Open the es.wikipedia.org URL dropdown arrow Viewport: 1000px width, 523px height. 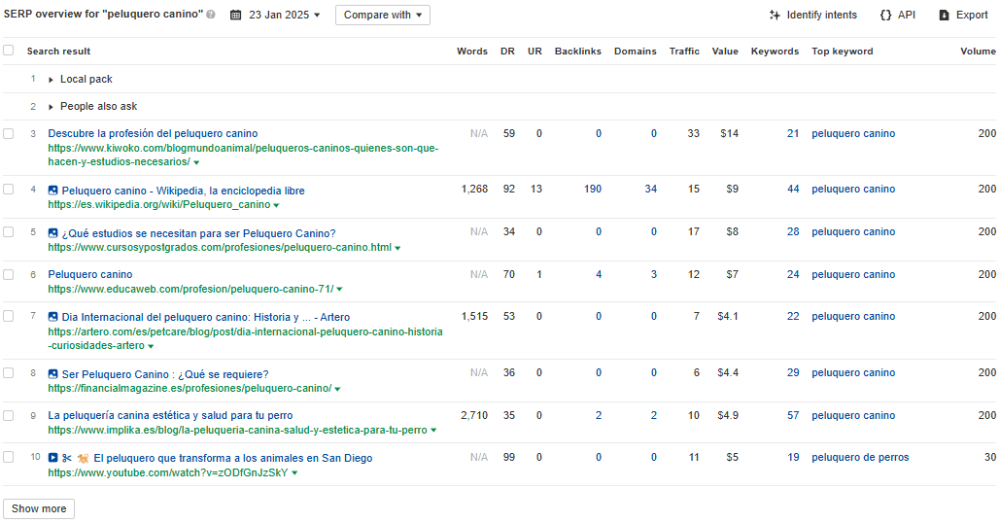point(276,205)
